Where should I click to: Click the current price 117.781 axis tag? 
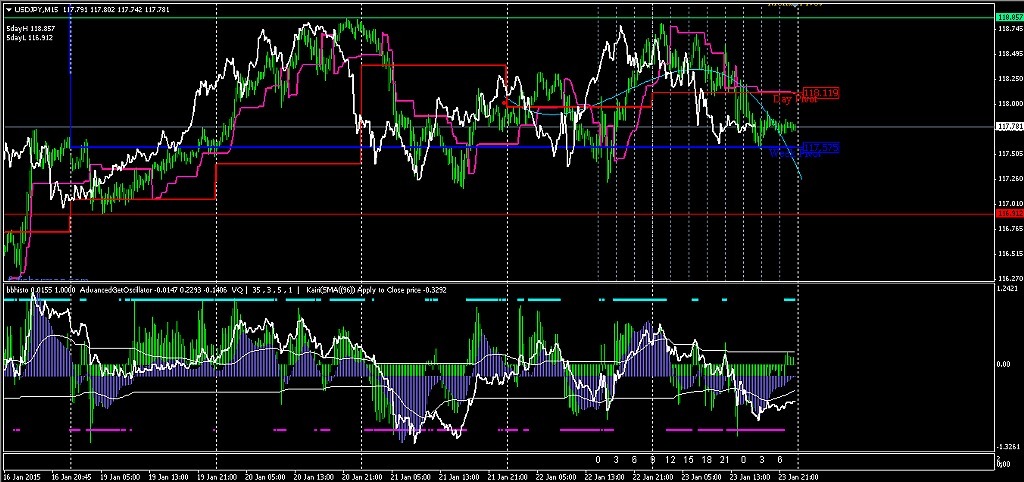click(x=1009, y=127)
